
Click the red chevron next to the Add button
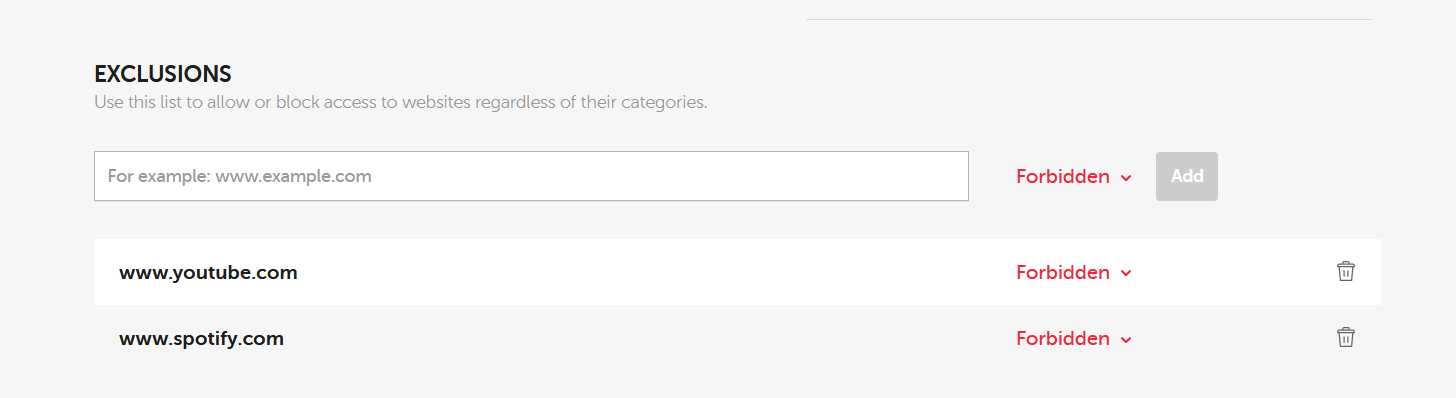point(1126,177)
